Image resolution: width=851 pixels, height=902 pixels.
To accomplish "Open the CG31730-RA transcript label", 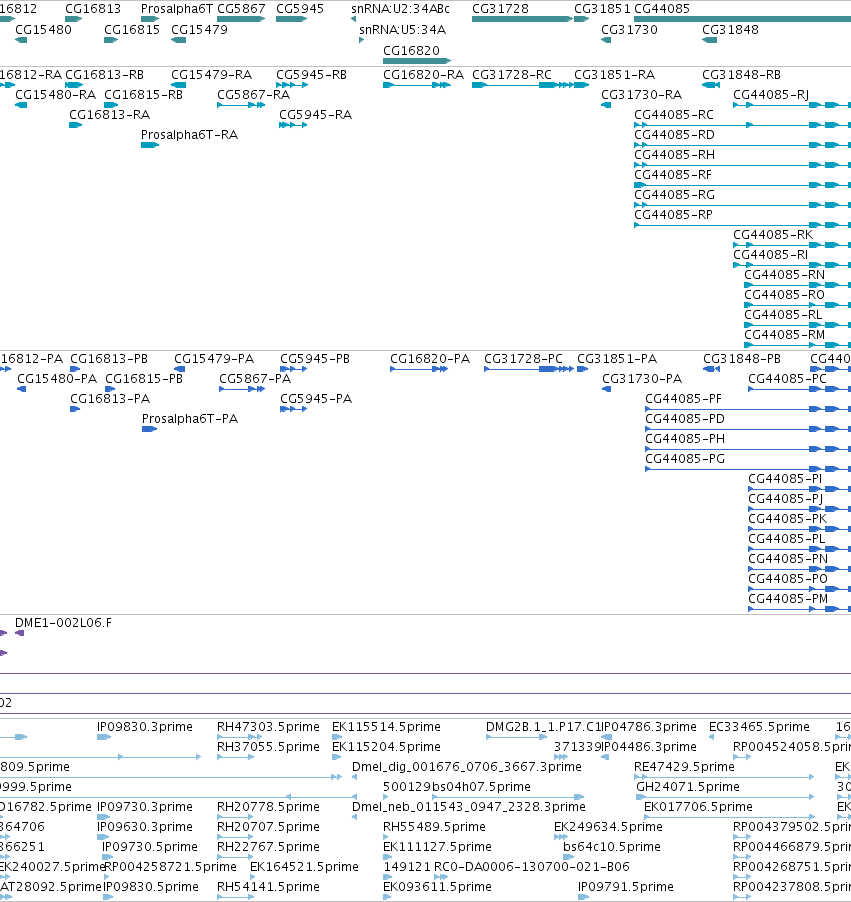I will (641, 94).
